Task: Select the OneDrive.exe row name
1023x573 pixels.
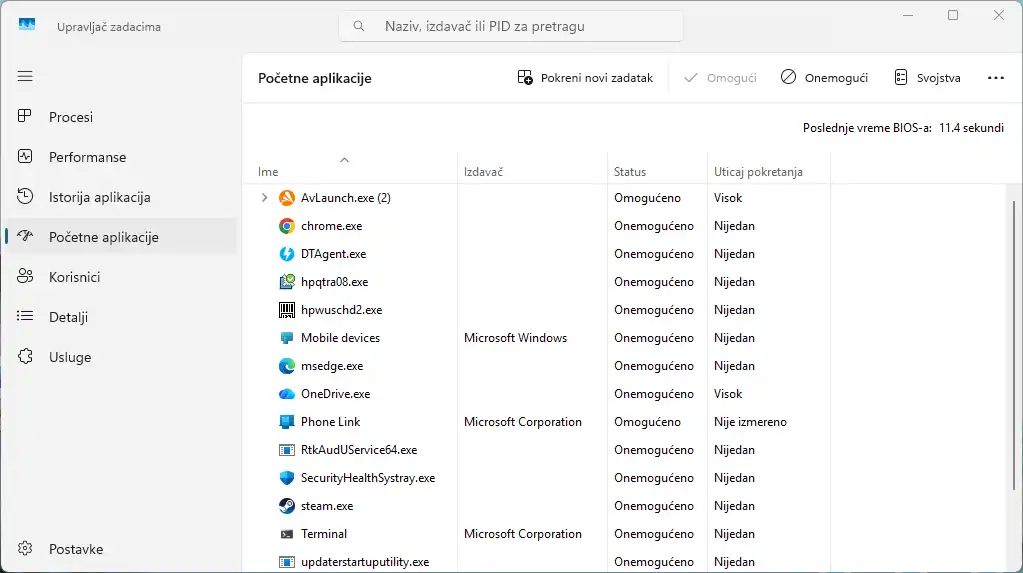Action: [x=335, y=394]
